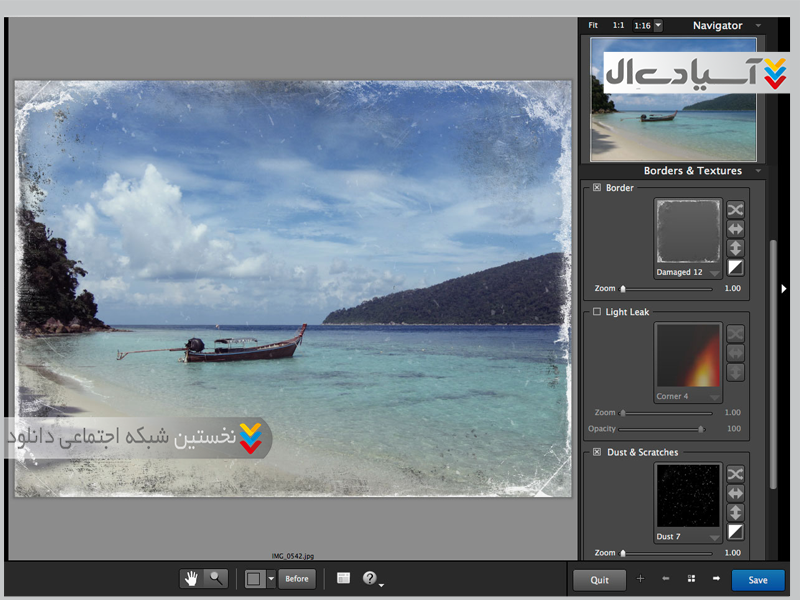This screenshot has height=600, width=800.
Task: Select the Hand pan tool
Action: 193,578
